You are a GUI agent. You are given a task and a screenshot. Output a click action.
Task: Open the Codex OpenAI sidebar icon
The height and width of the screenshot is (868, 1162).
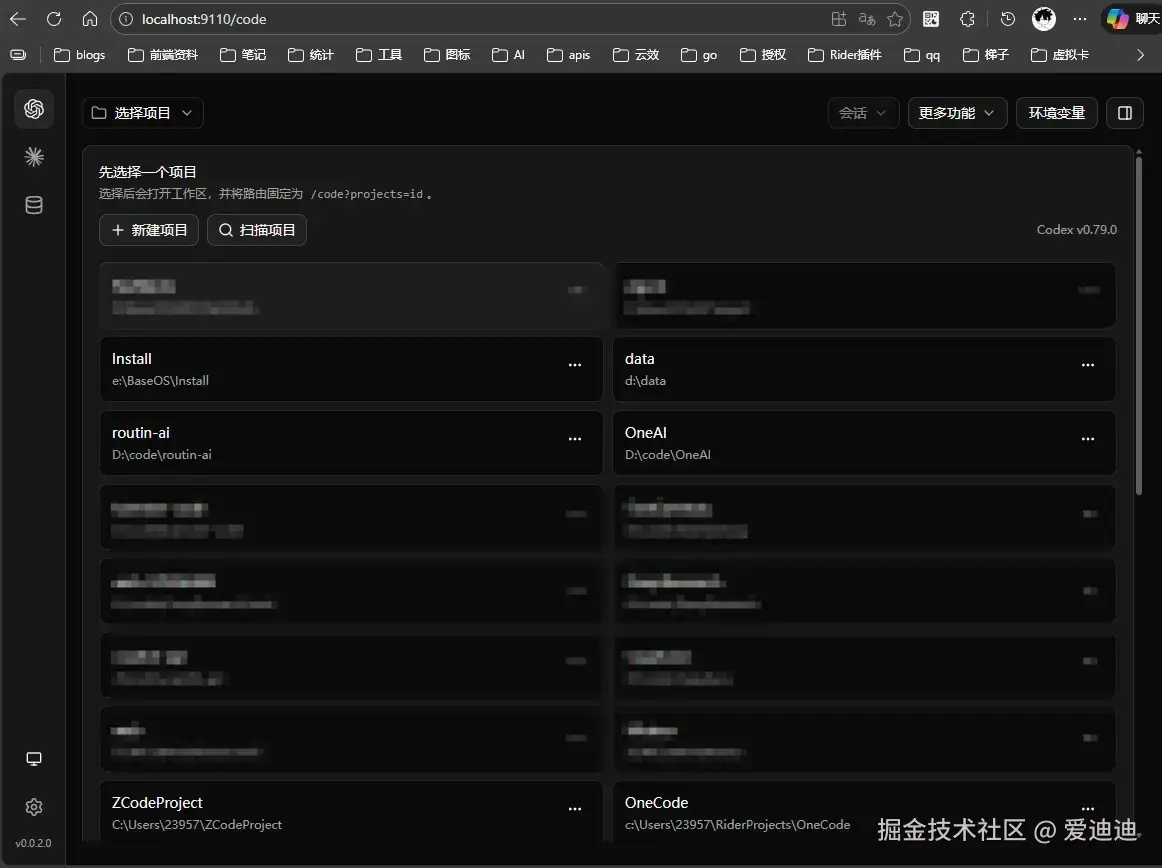click(34, 109)
